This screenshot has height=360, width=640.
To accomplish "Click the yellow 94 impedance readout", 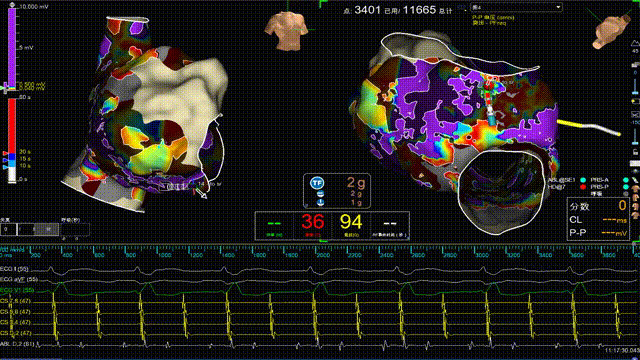I will coord(351,222).
